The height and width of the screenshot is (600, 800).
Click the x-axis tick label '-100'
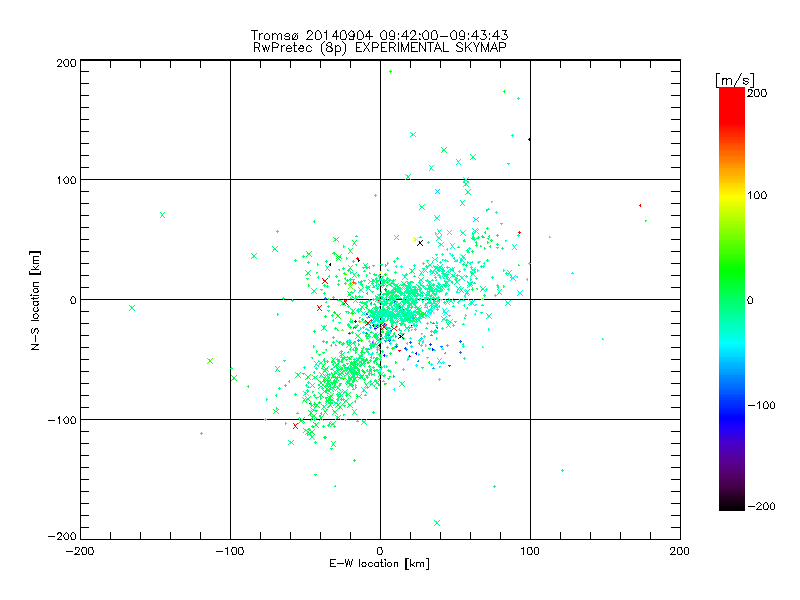(x=230, y=551)
